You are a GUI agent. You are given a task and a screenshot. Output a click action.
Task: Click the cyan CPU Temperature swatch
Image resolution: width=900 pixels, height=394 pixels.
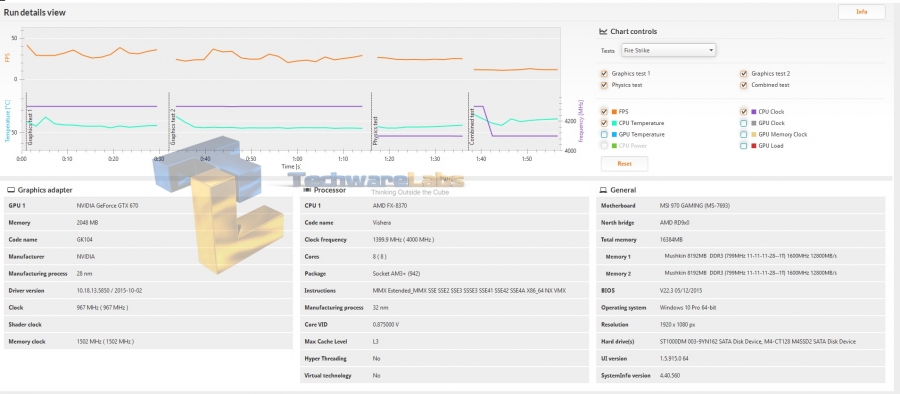tap(614, 123)
